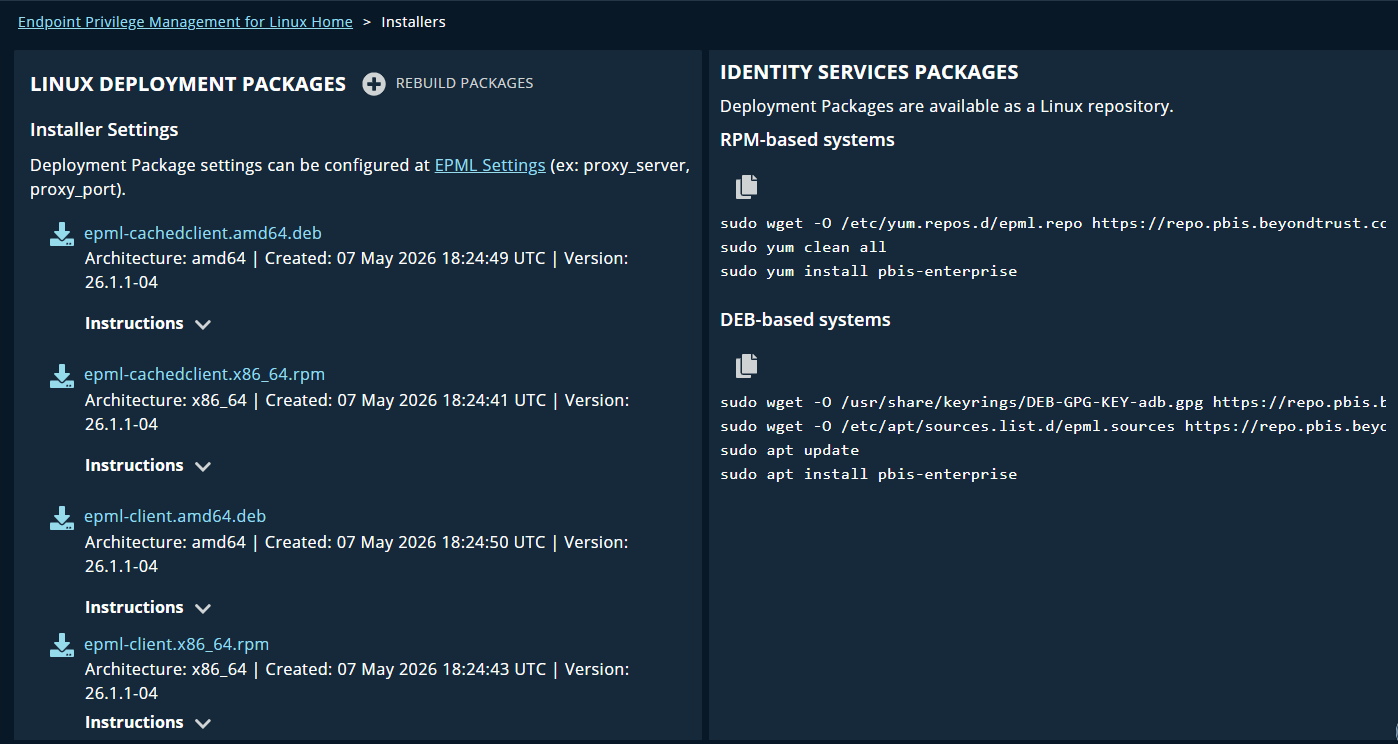Click the IDENTITY SERVICES PACKAGES heading

(x=869, y=72)
